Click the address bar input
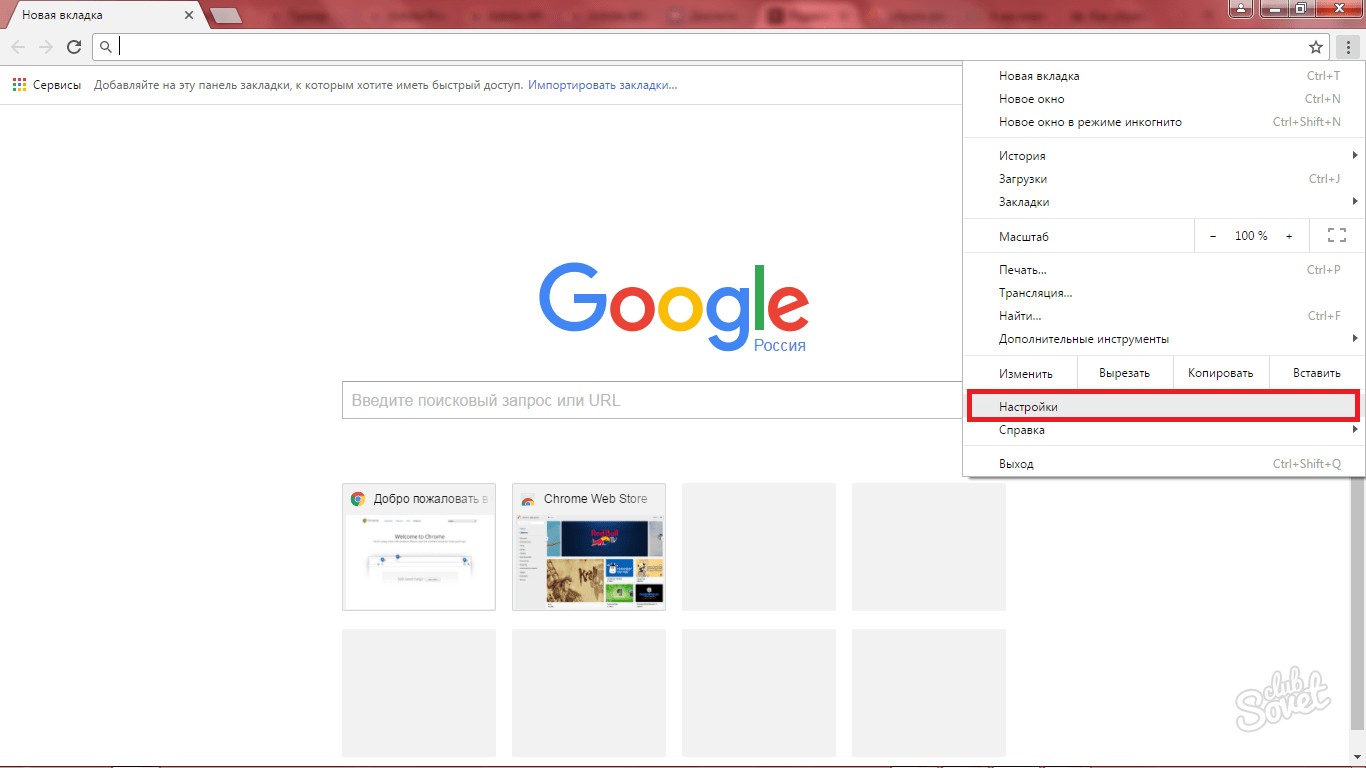The width and height of the screenshot is (1366, 768). [x=710, y=47]
